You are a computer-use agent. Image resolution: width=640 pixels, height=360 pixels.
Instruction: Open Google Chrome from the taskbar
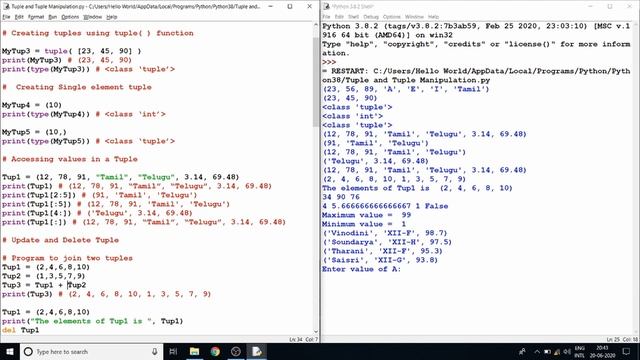point(215,351)
